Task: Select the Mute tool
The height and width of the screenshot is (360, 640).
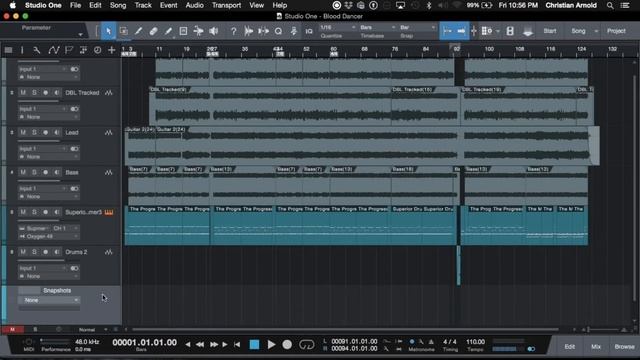Action: [183, 31]
